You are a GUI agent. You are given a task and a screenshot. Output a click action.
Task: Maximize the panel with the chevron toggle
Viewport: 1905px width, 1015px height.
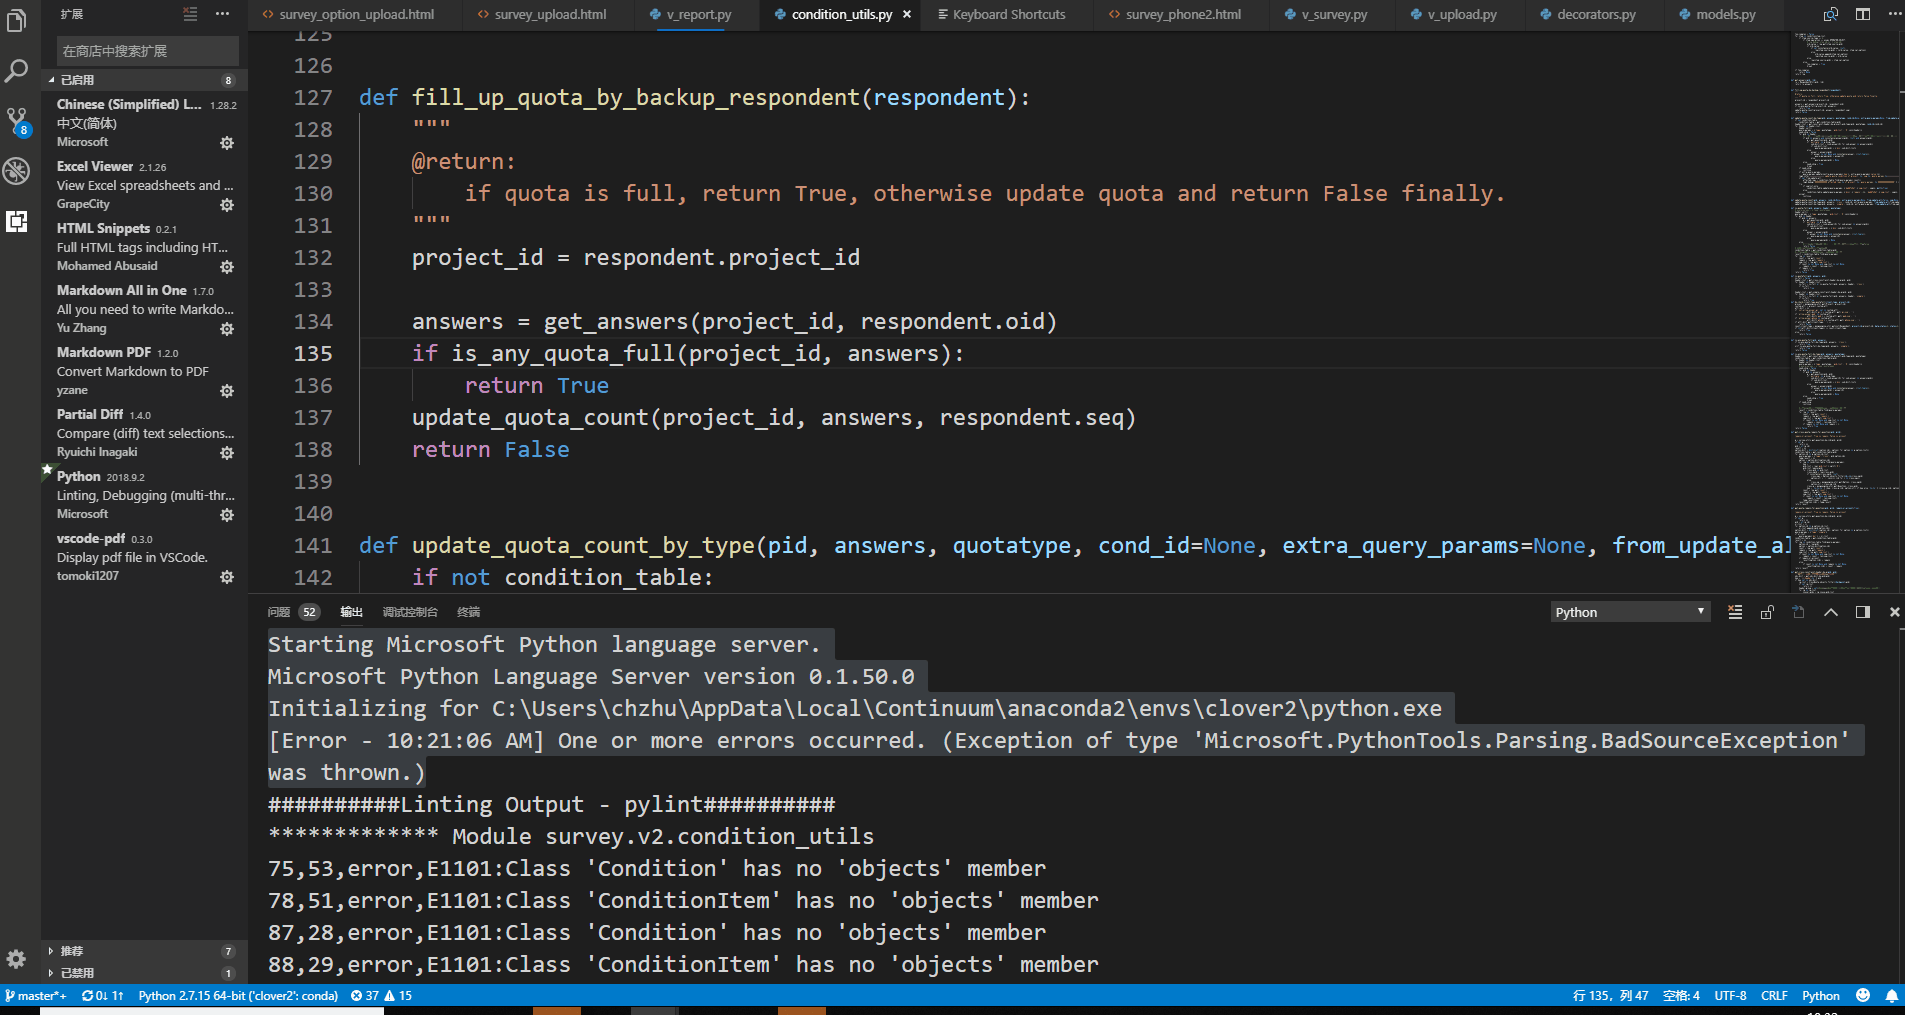coord(1831,612)
